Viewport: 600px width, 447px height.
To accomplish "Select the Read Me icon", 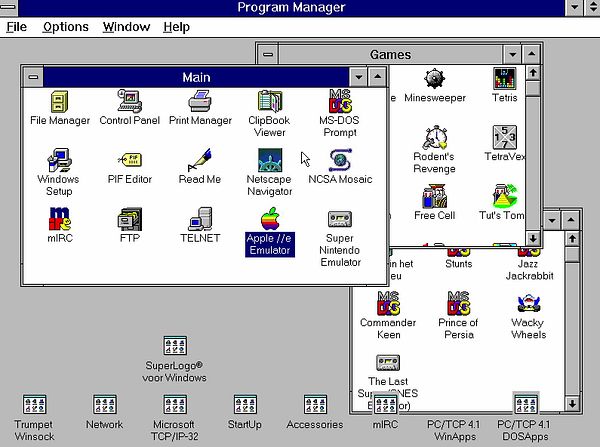I will tap(200, 160).
